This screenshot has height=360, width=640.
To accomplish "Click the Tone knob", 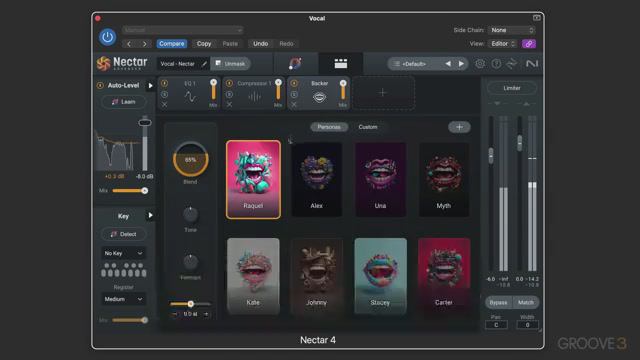I will pyautogui.click(x=190, y=214).
